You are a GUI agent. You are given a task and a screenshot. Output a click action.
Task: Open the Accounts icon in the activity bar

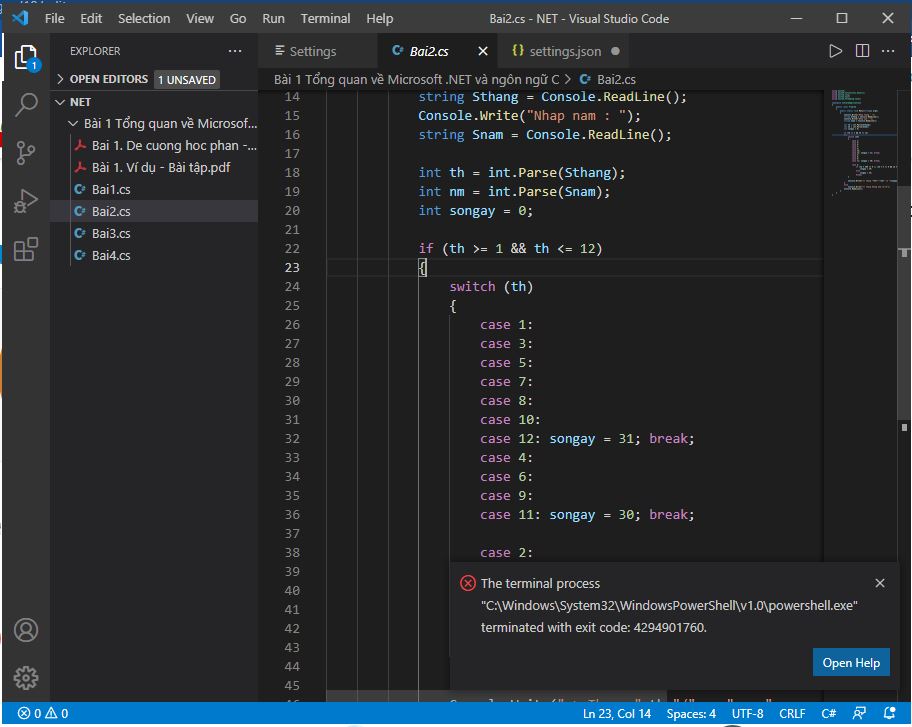(27, 631)
